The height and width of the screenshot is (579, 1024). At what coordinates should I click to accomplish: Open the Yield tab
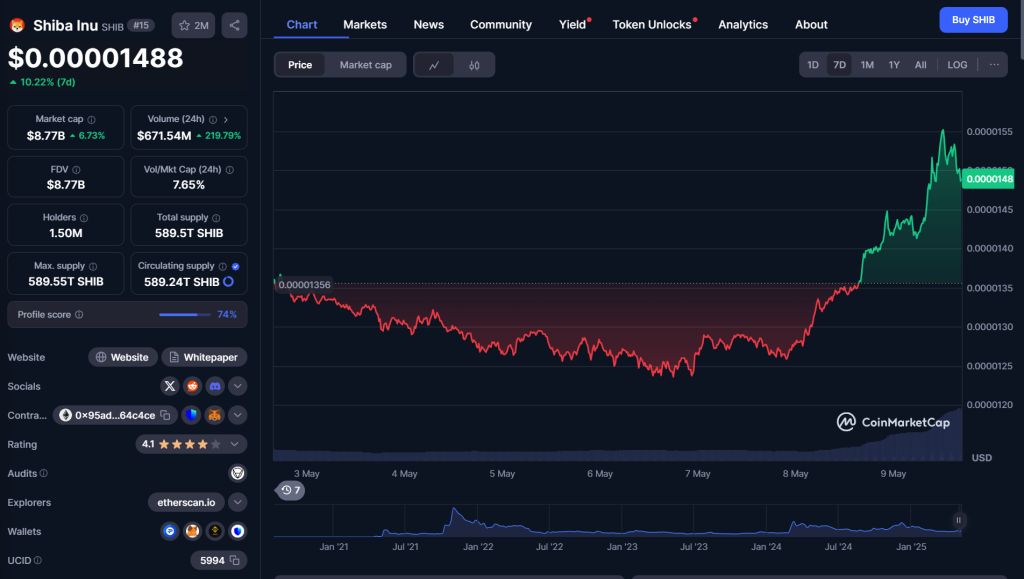point(573,24)
